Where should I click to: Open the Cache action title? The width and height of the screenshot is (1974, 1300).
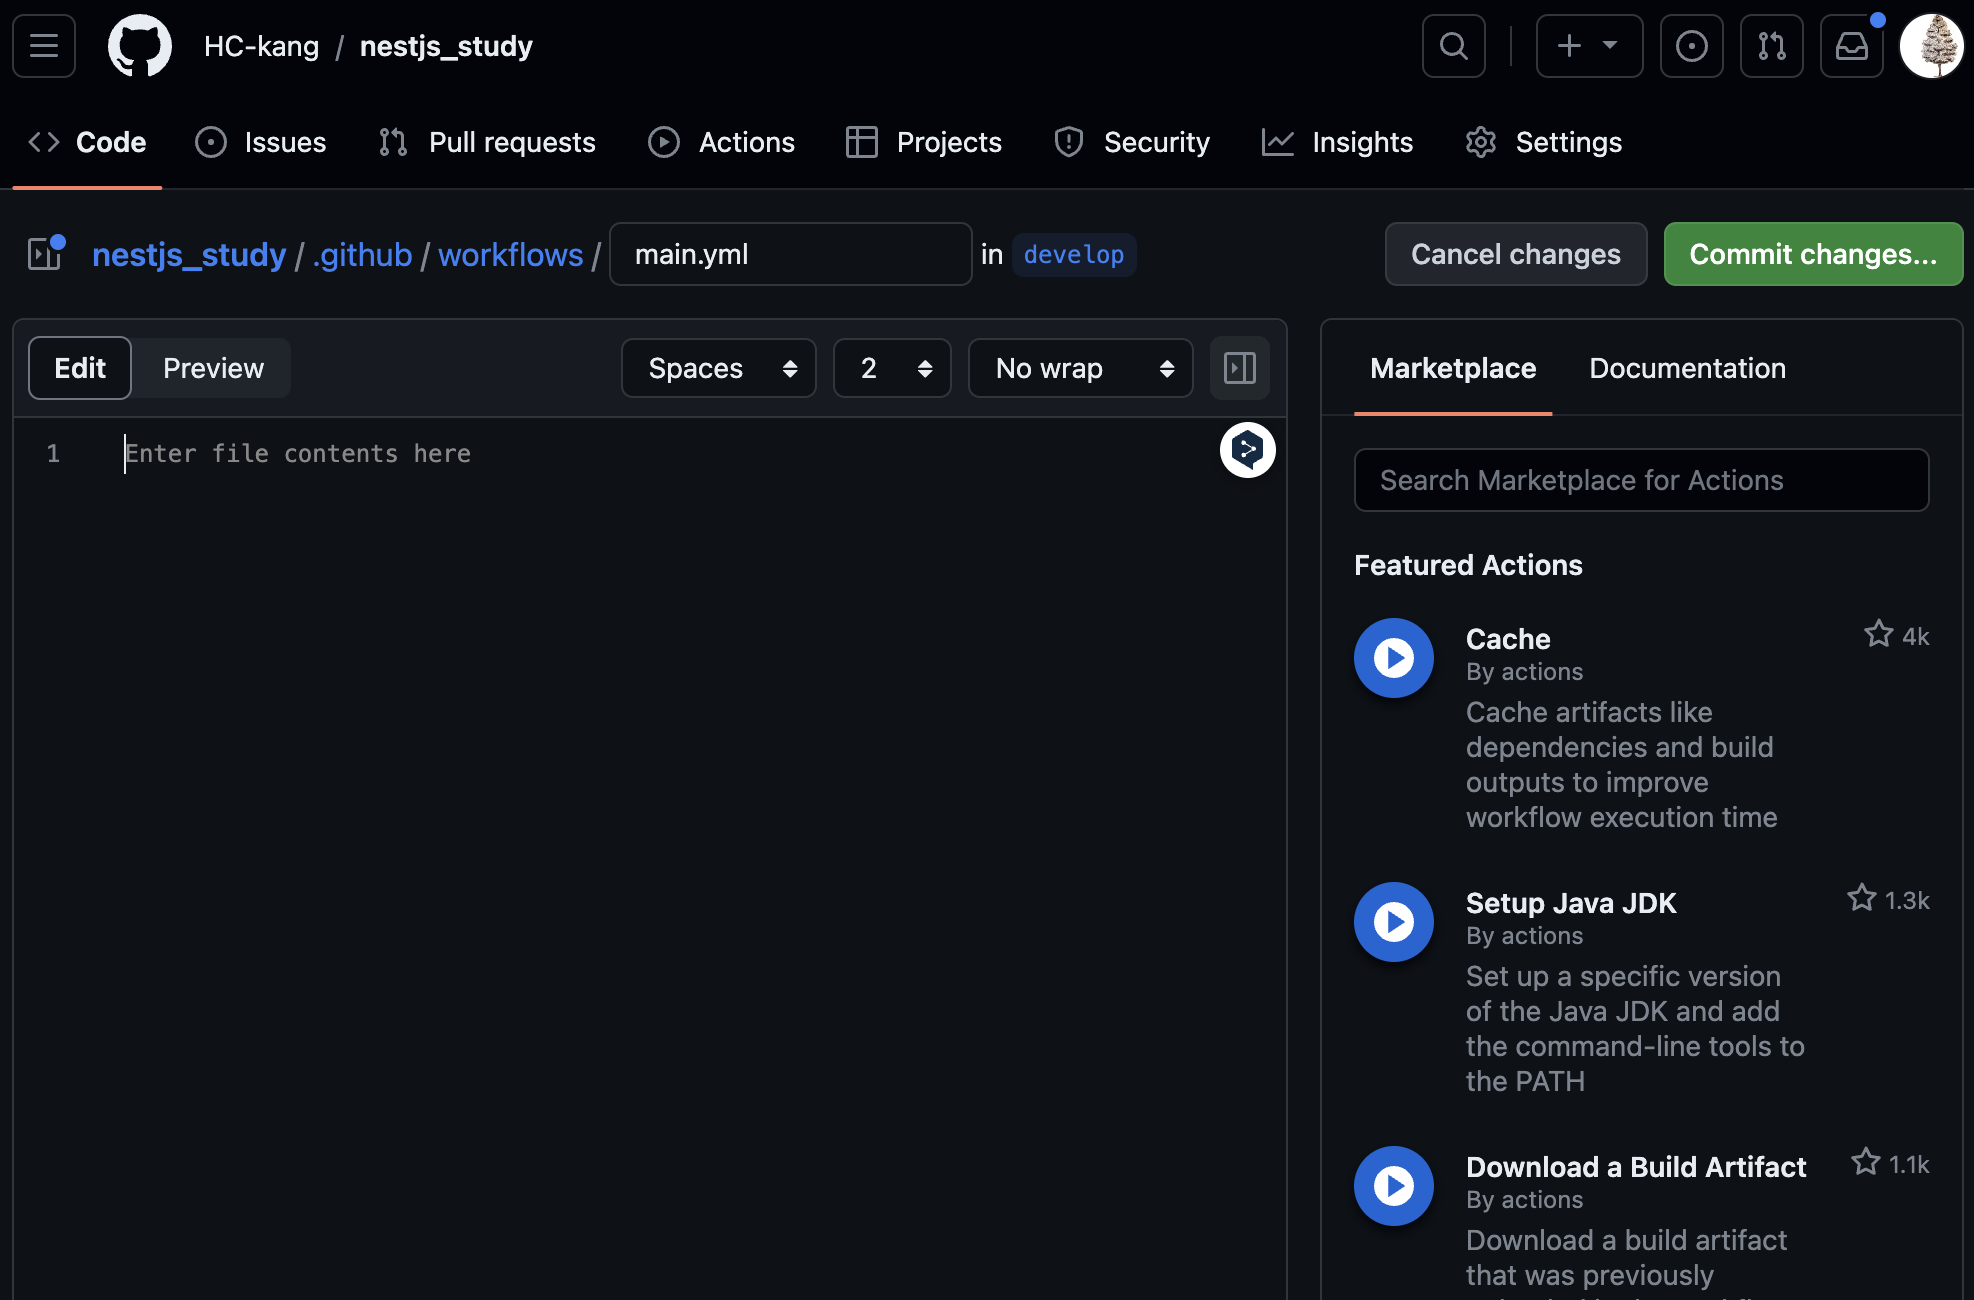pos(1508,638)
